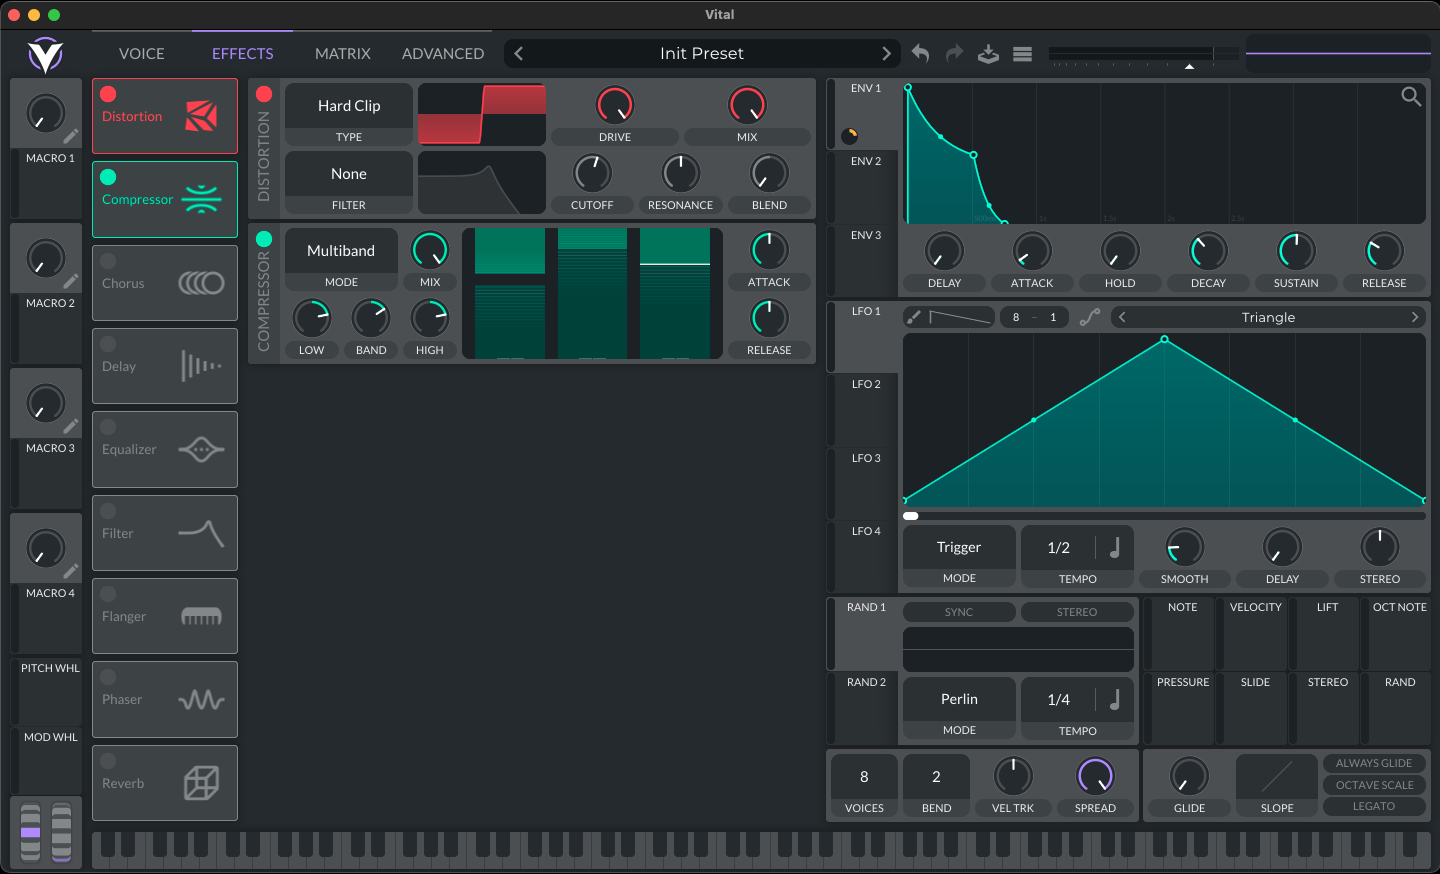Viewport: 1440px width, 874px height.
Task: Click the Phaser effect wave icon
Action: (x=201, y=699)
